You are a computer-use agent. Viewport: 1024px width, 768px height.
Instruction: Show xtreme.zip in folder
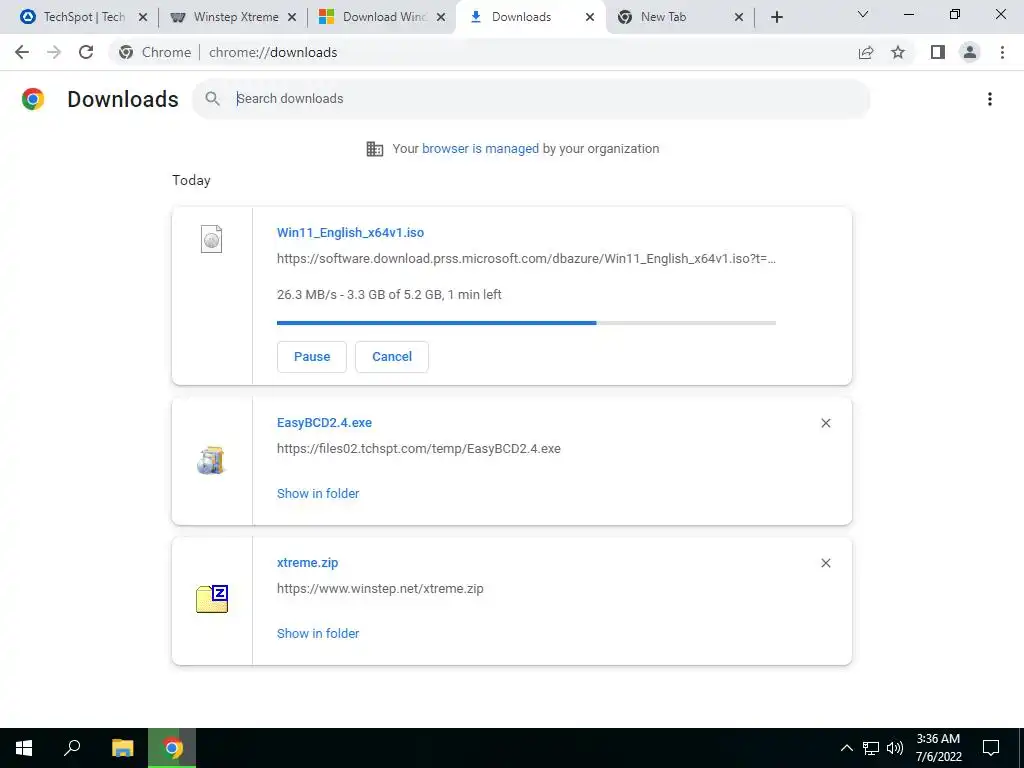318,633
